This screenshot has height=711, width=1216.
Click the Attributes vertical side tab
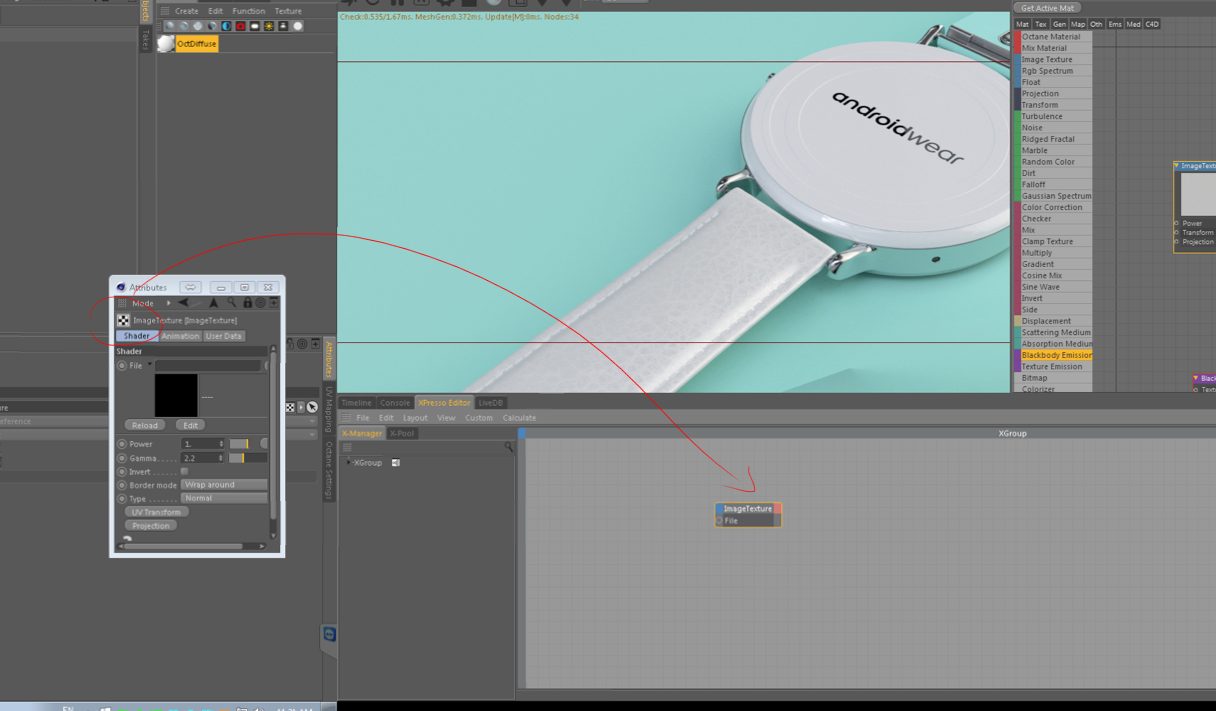(x=329, y=358)
